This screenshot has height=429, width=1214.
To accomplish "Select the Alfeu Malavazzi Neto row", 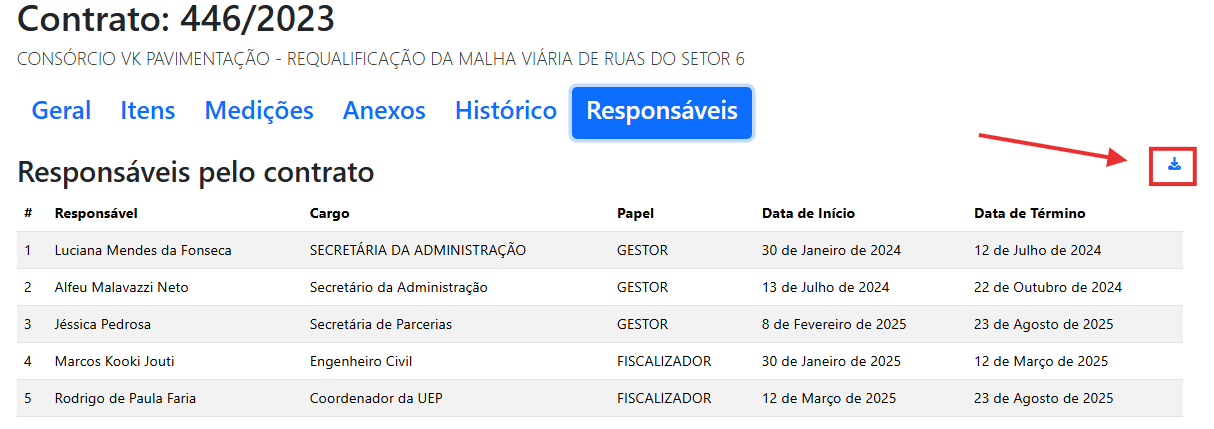I will pyautogui.click(x=121, y=288).
